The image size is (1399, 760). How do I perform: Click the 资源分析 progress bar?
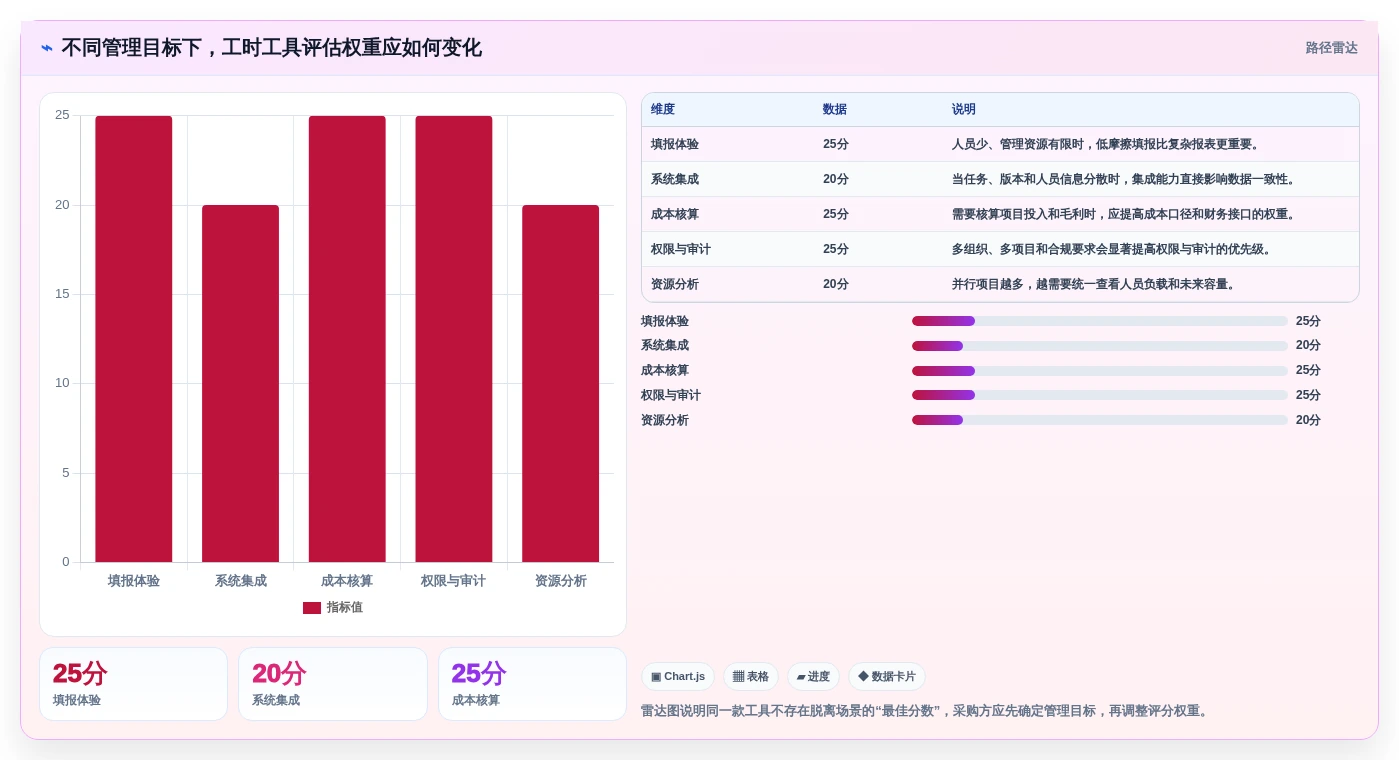point(1100,420)
